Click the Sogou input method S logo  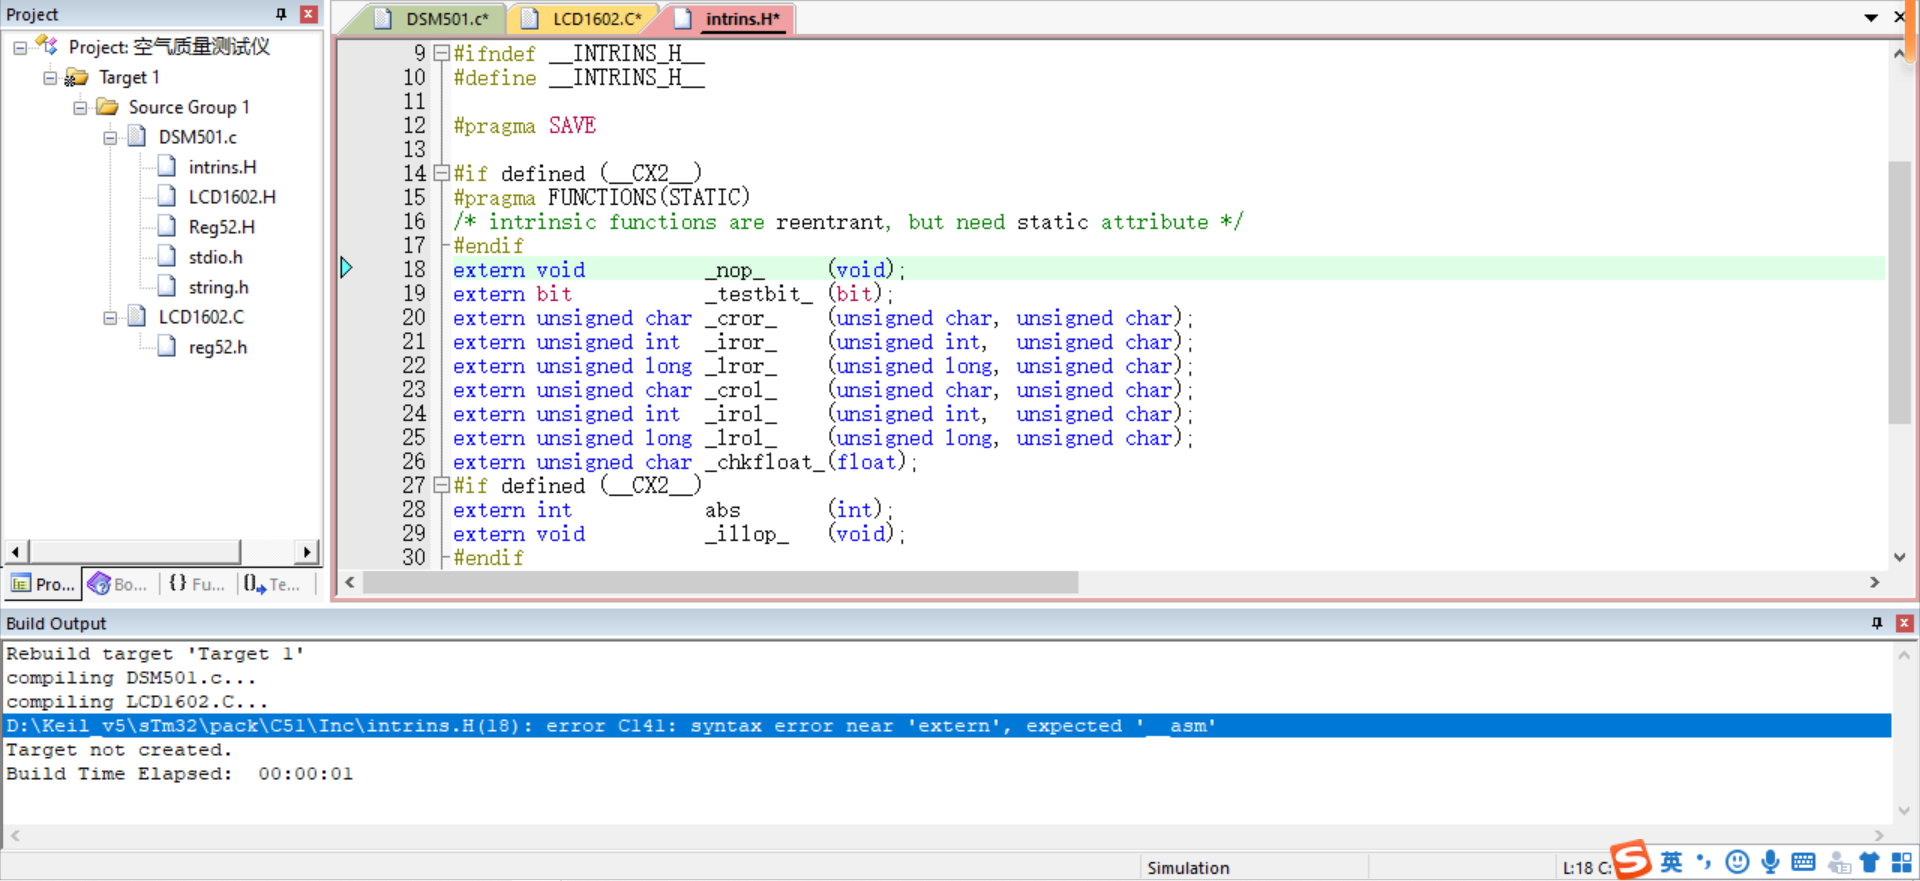[x=1630, y=860]
